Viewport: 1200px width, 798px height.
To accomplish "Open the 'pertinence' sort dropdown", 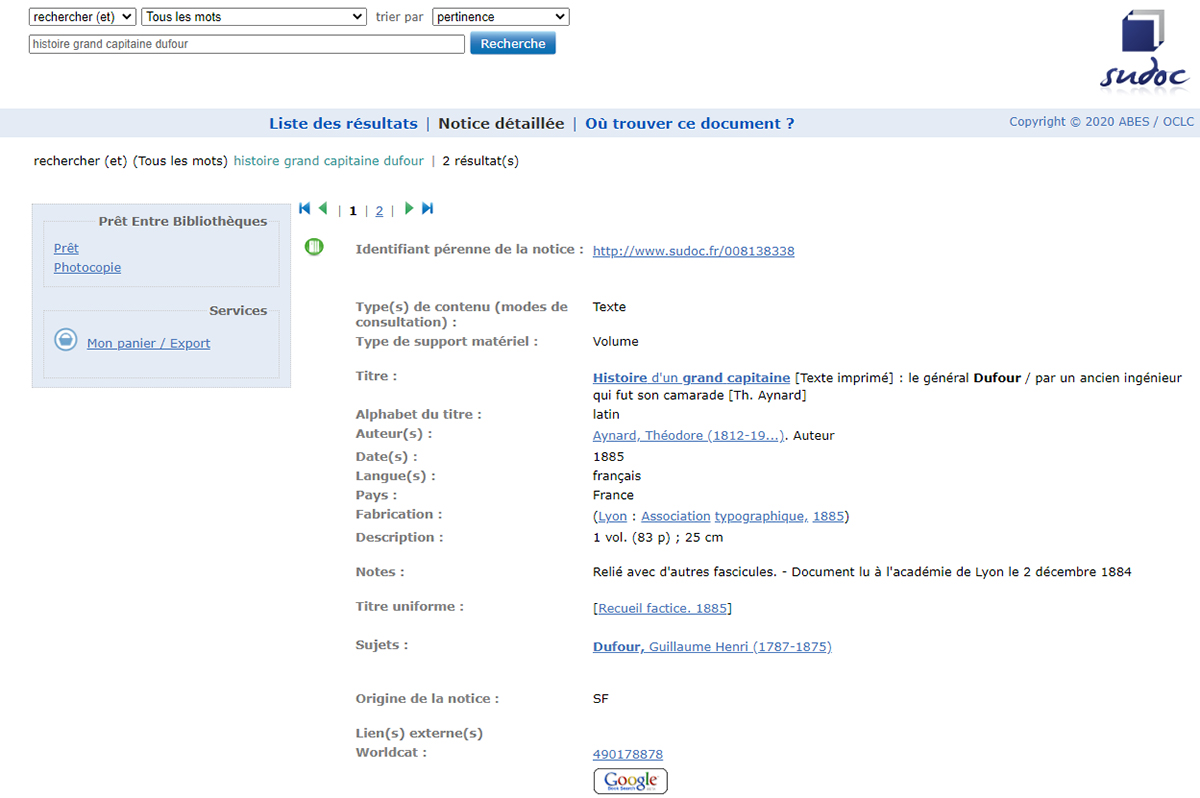I will (x=501, y=17).
